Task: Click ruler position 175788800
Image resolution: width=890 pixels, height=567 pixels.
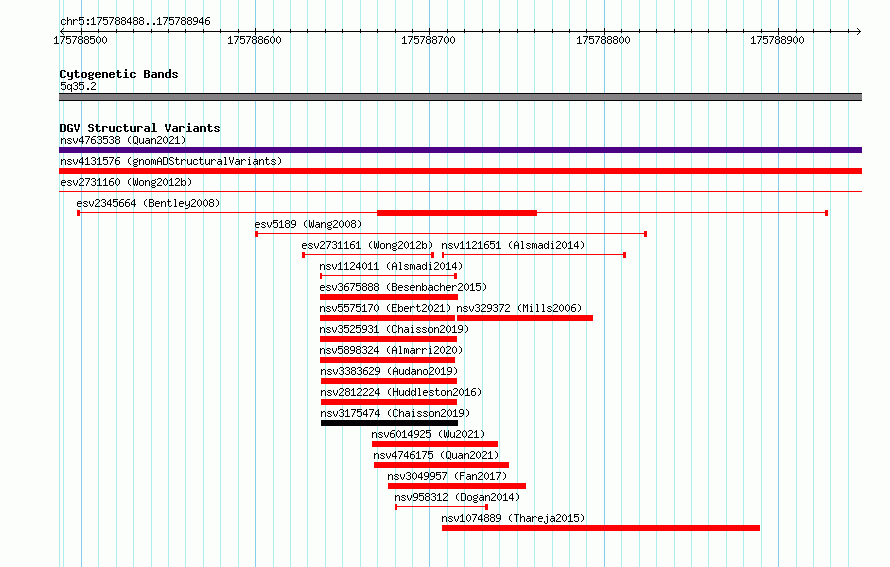Action: 603,40
